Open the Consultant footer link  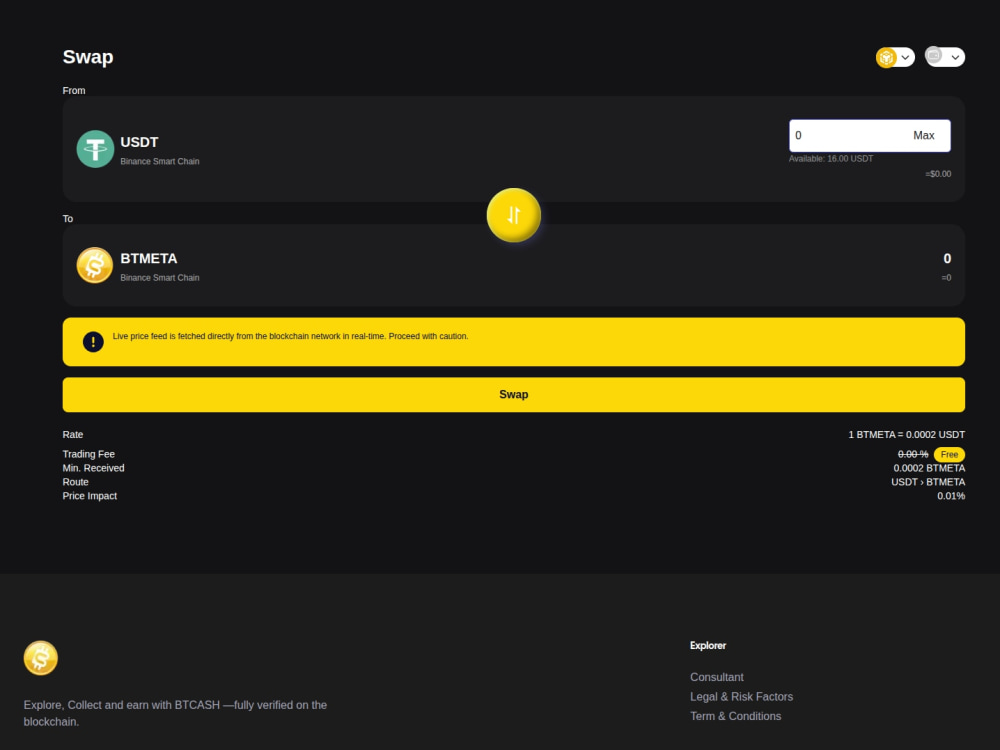[x=716, y=677]
